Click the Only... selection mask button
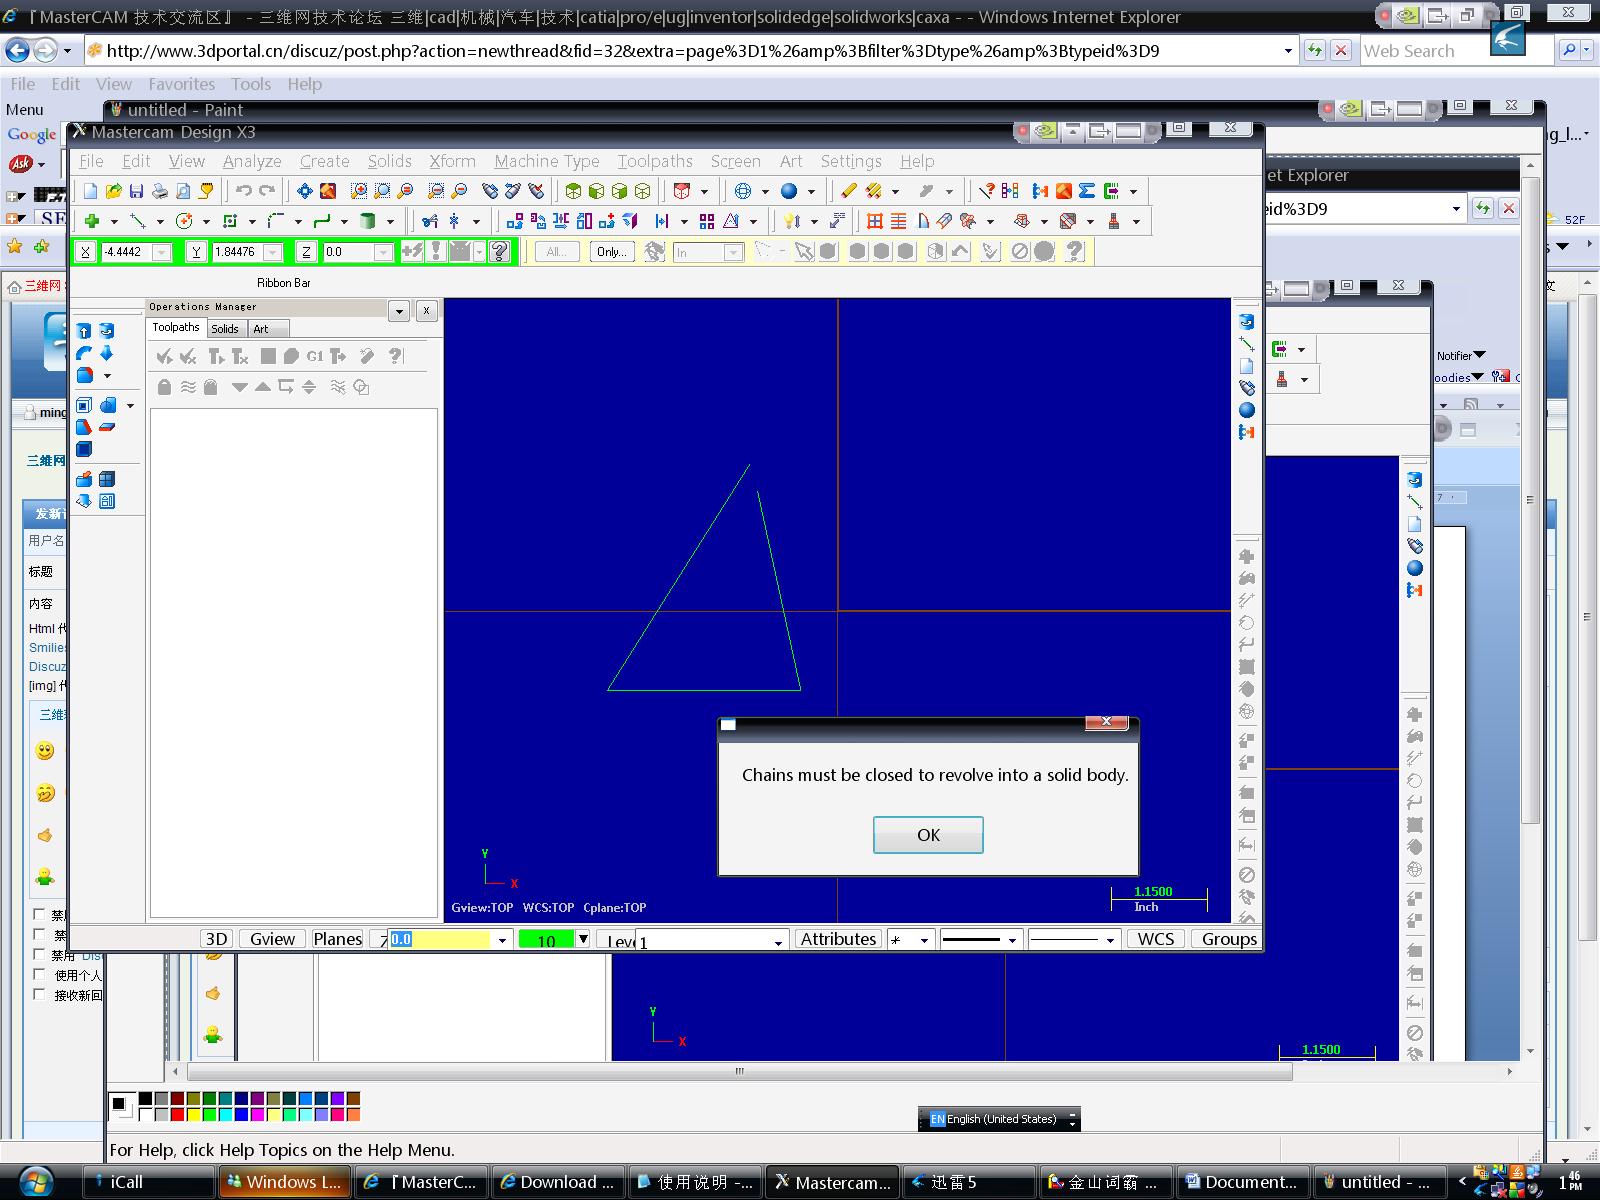Image resolution: width=1600 pixels, height=1200 pixels. 612,252
